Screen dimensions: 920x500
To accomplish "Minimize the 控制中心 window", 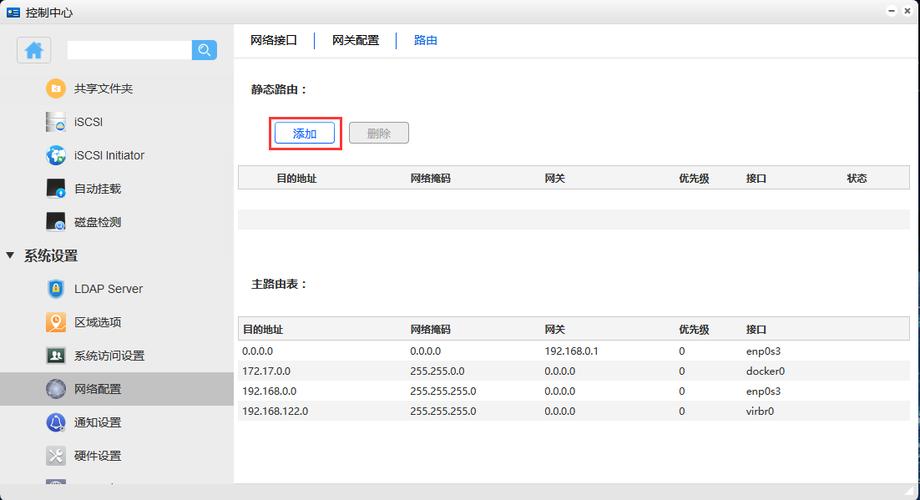I will (x=892, y=11).
